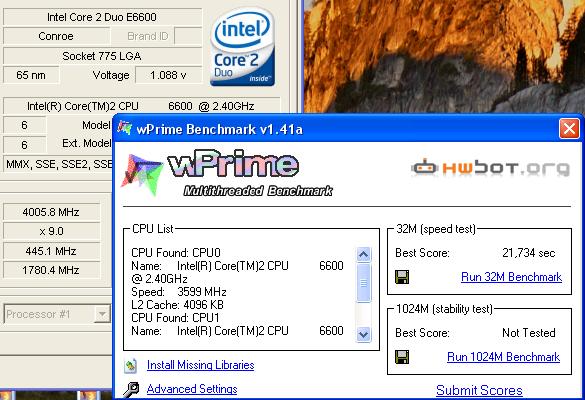Click 'CPU Found: CPU1' line in CPU List
The width and height of the screenshot is (585, 400).
point(175,318)
